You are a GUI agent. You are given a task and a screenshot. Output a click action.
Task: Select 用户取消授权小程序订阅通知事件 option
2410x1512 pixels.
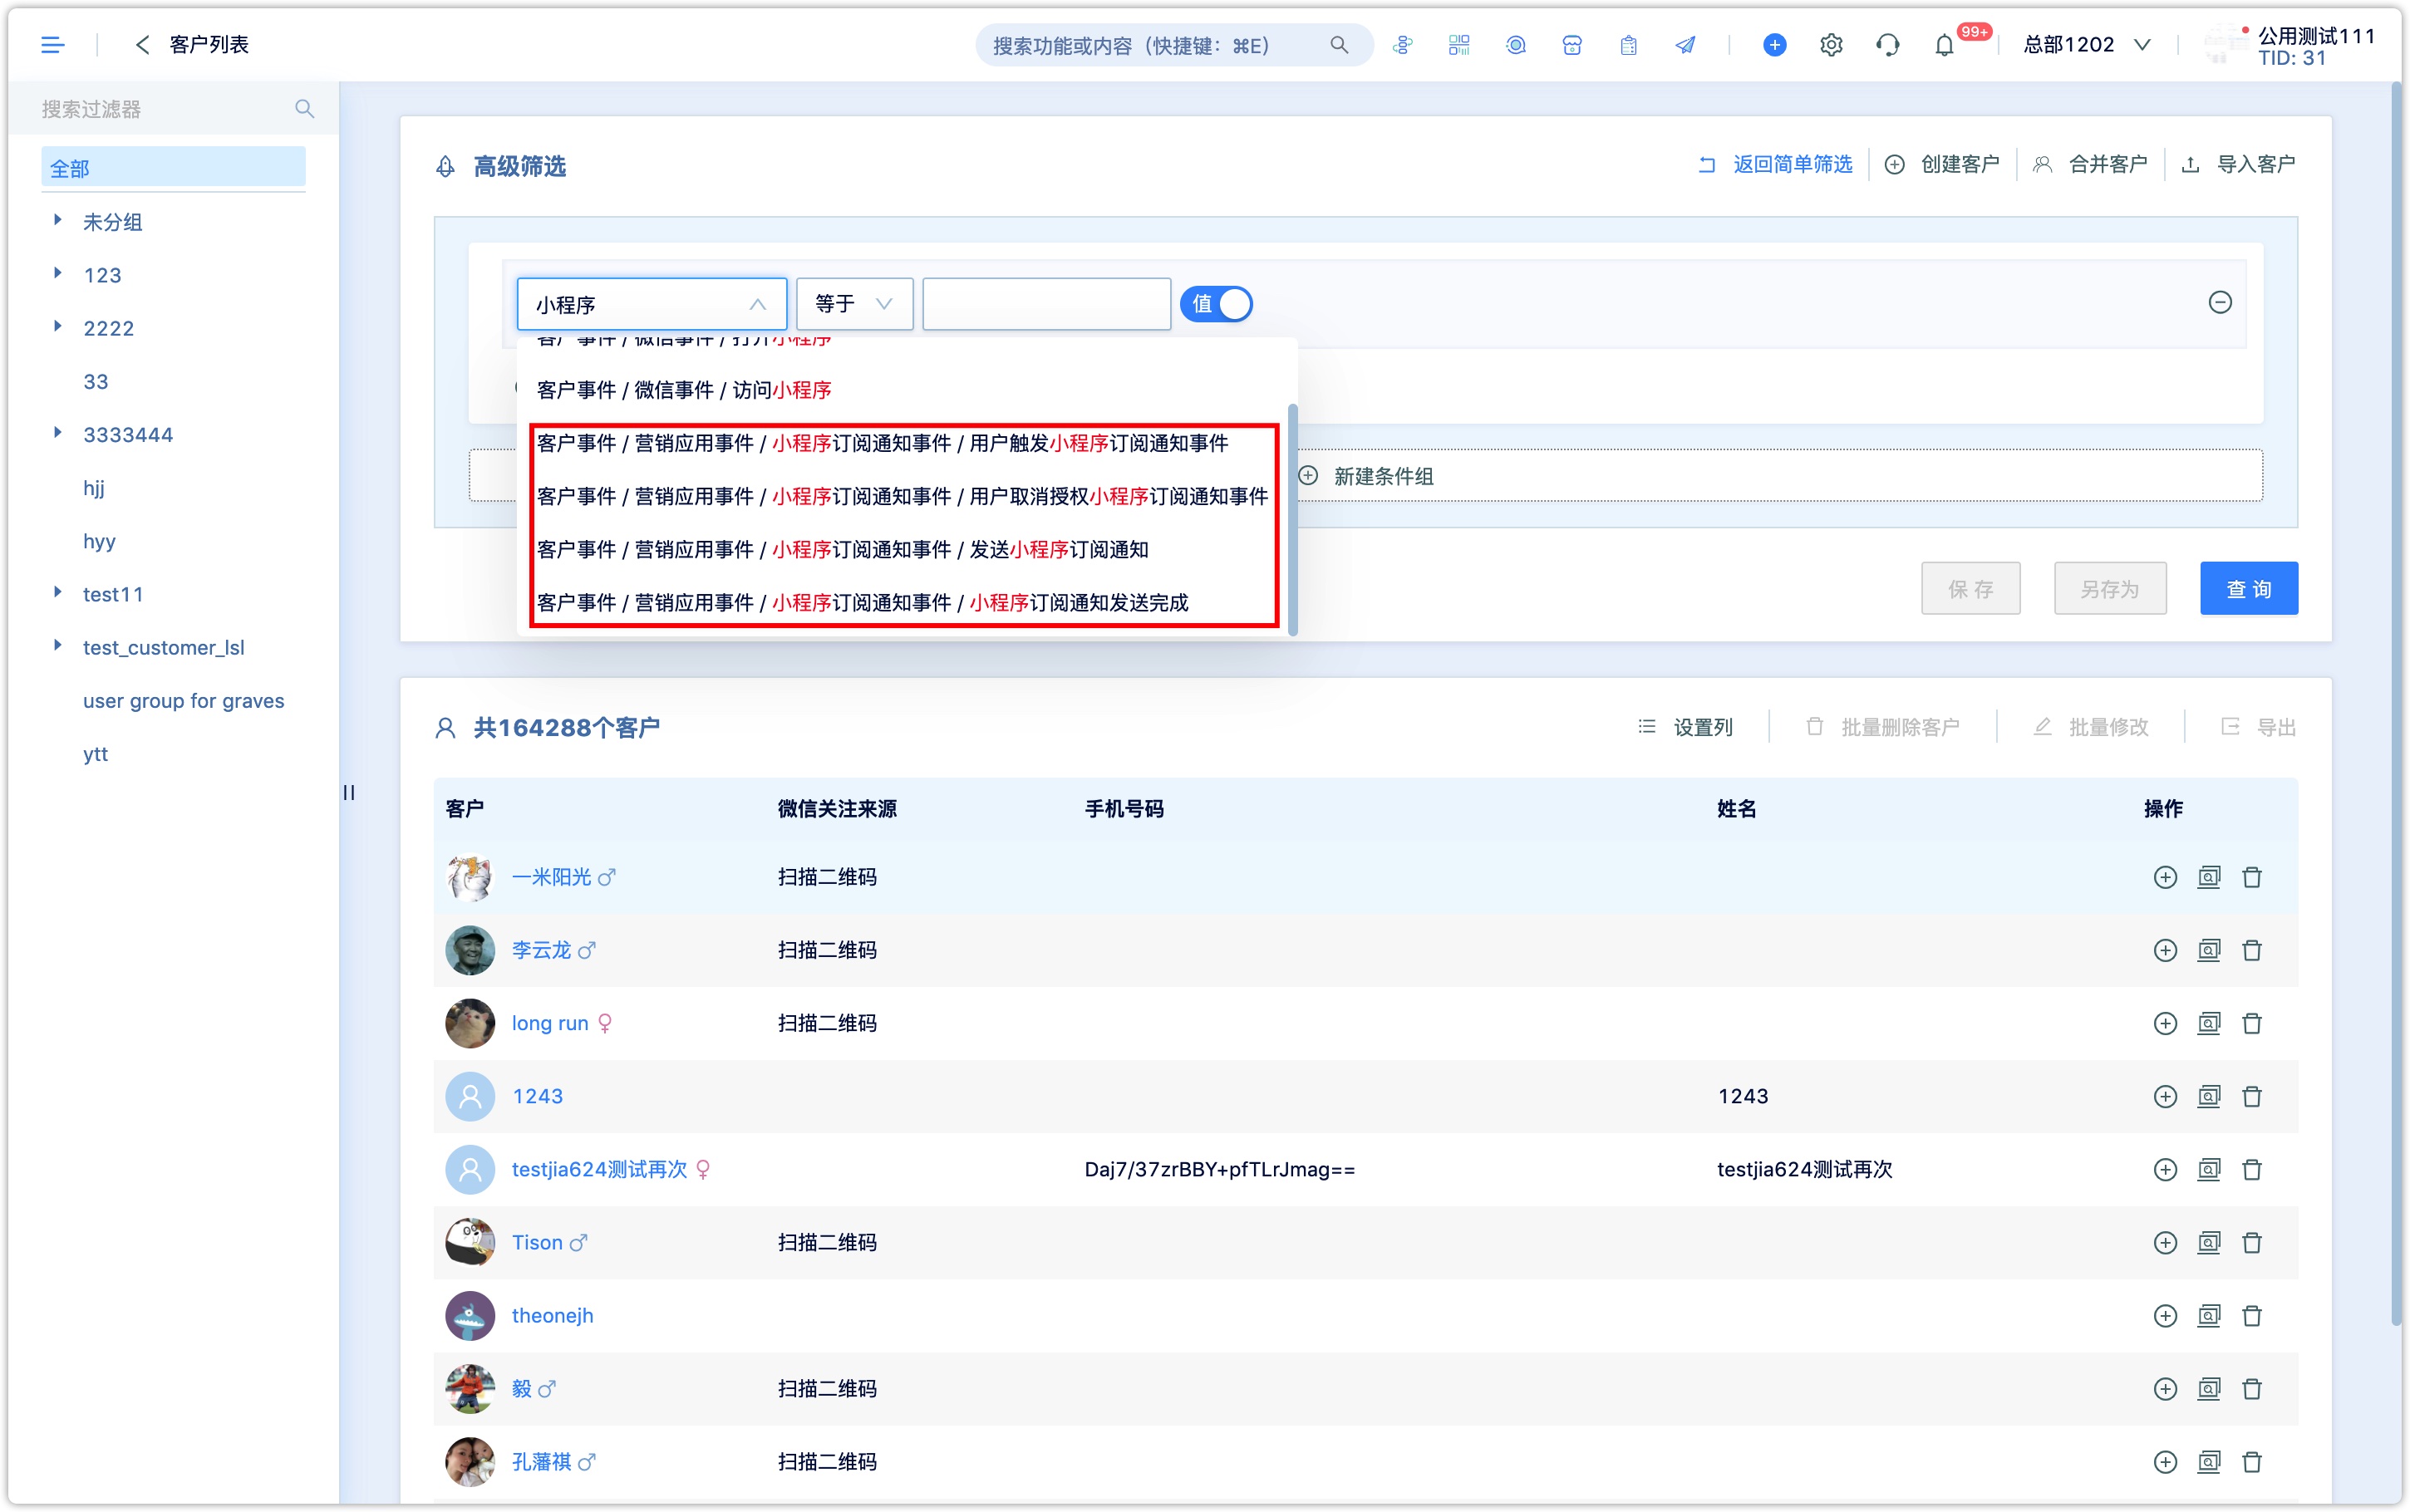[x=905, y=496]
